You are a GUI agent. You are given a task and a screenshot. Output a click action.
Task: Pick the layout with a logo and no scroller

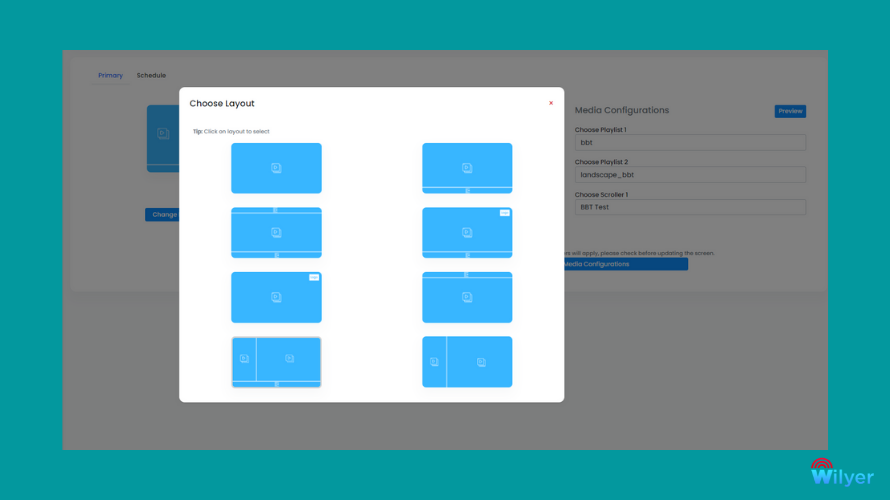276,297
